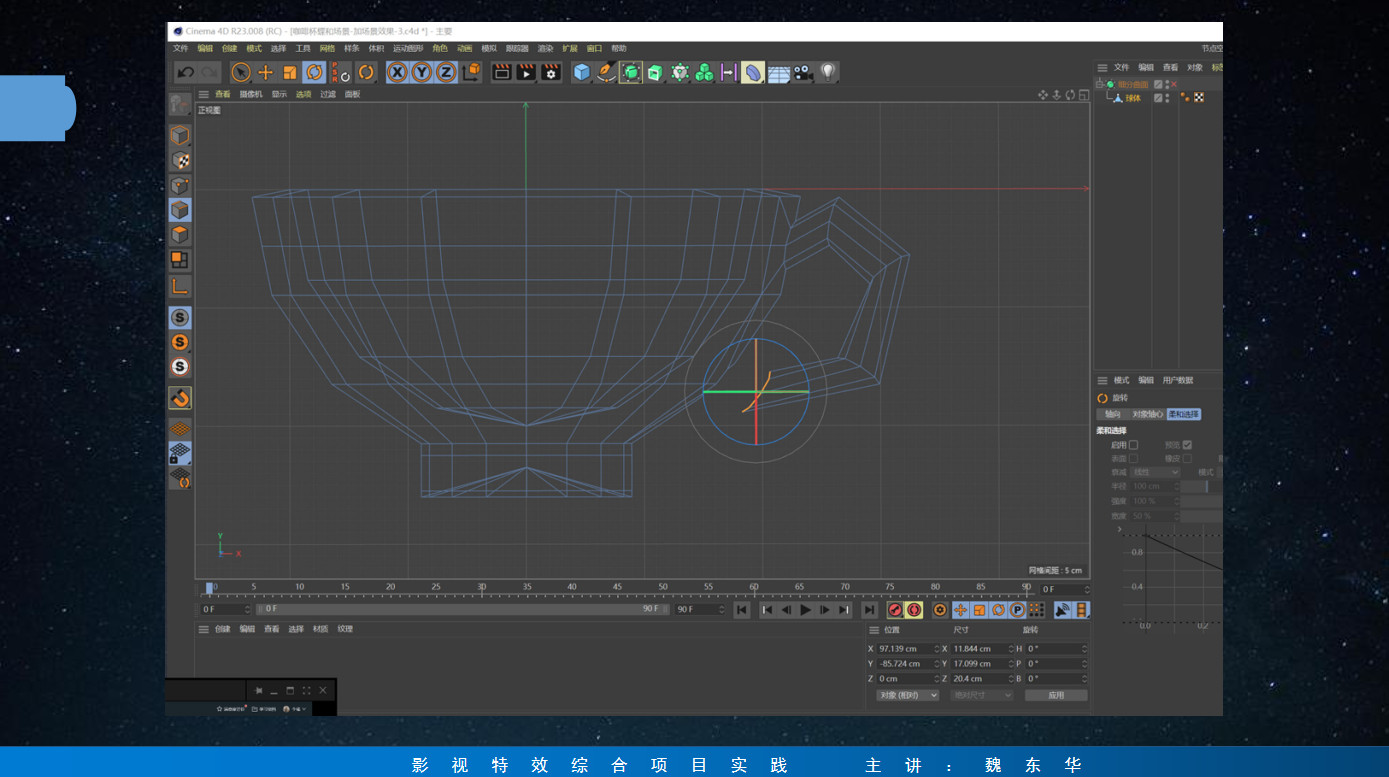Screen dimensions: 1389x777
Task: Open the 网格 menu in menu bar
Action: pyautogui.click(x=327, y=48)
